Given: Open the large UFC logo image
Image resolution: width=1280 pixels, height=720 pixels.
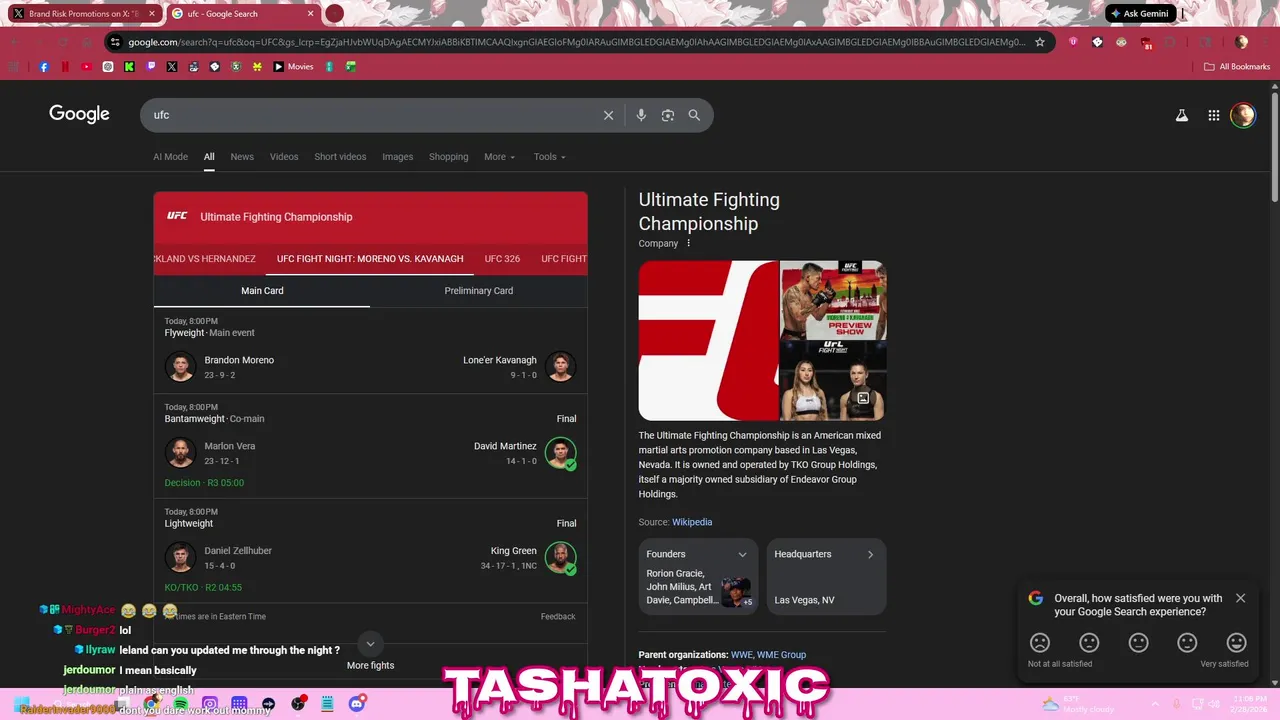Looking at the screenshot, I should click(708, 340).
